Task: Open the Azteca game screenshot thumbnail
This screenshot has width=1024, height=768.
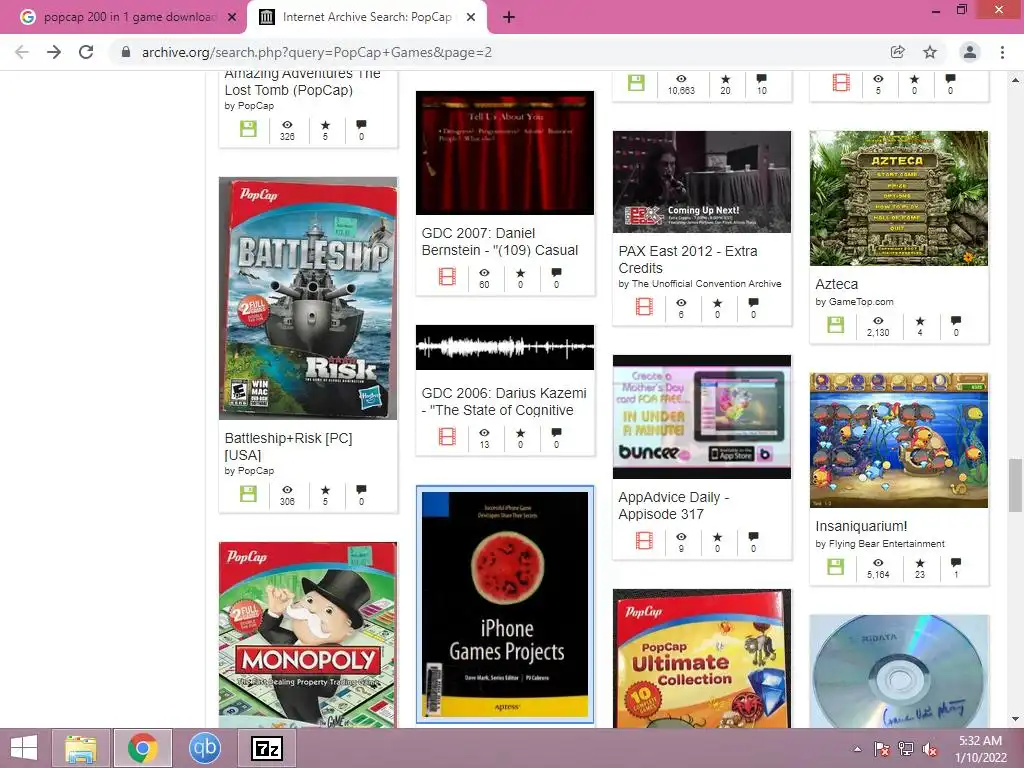Action: click(x=899, y=199)
